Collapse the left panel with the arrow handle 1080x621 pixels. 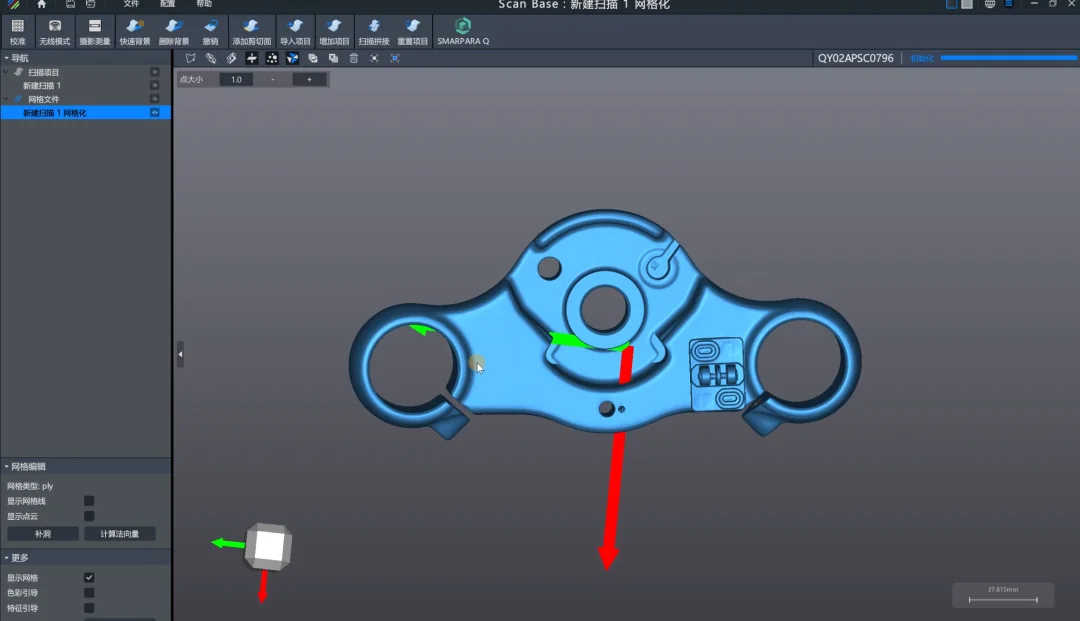point(180,355)
